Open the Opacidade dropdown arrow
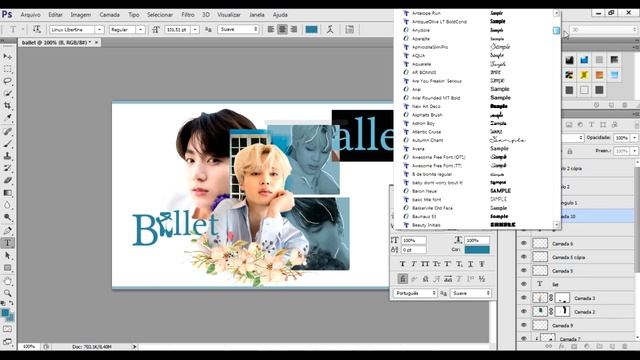Image resolution: width=640 pixels, height=360 pixels. tap(634, 138)
